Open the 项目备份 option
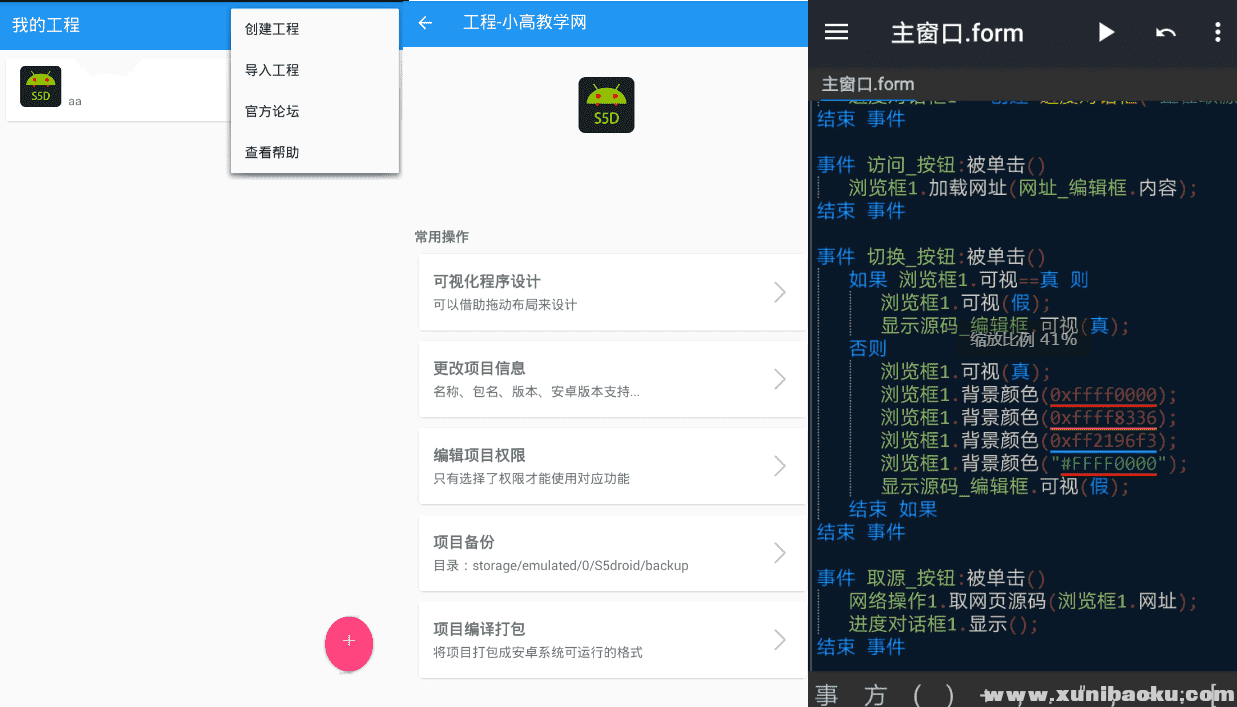The height and width of the screenshot is (707, 1237). (x=611, y=553)
